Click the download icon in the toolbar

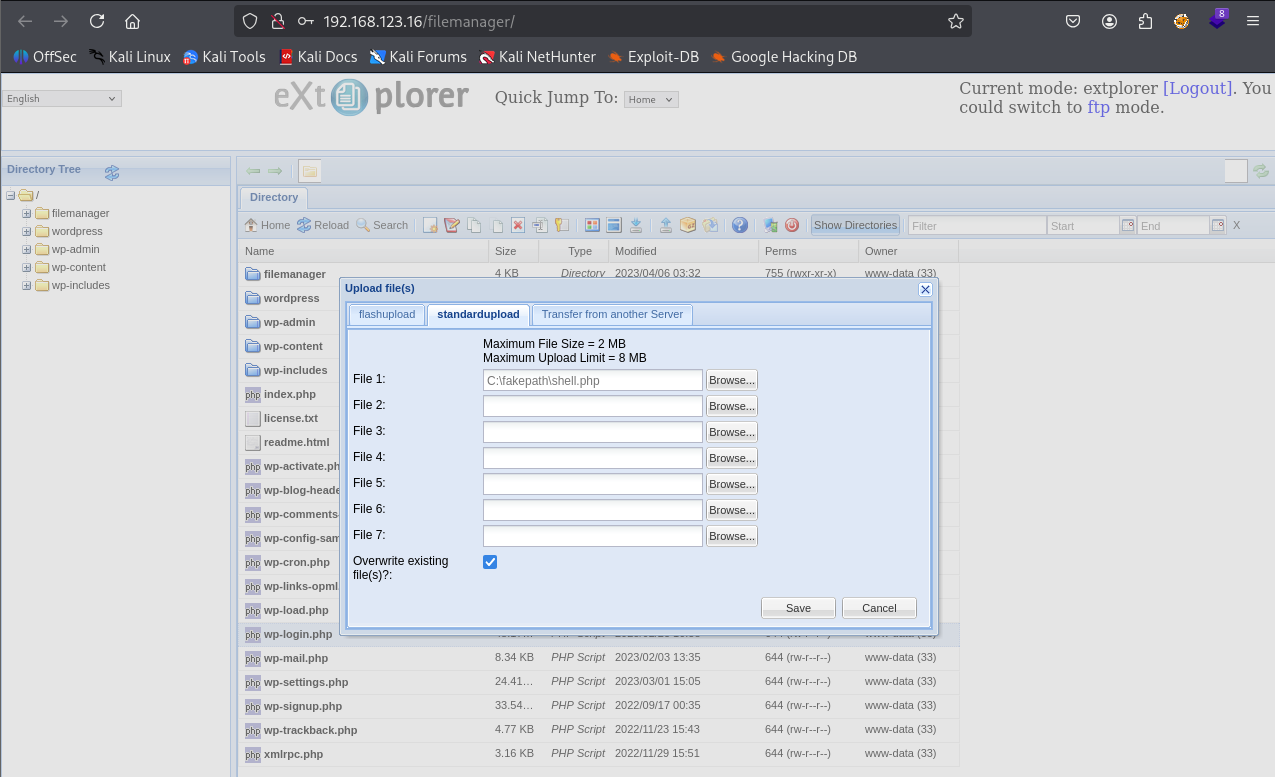pyautogui.click(x=636, y=225)
